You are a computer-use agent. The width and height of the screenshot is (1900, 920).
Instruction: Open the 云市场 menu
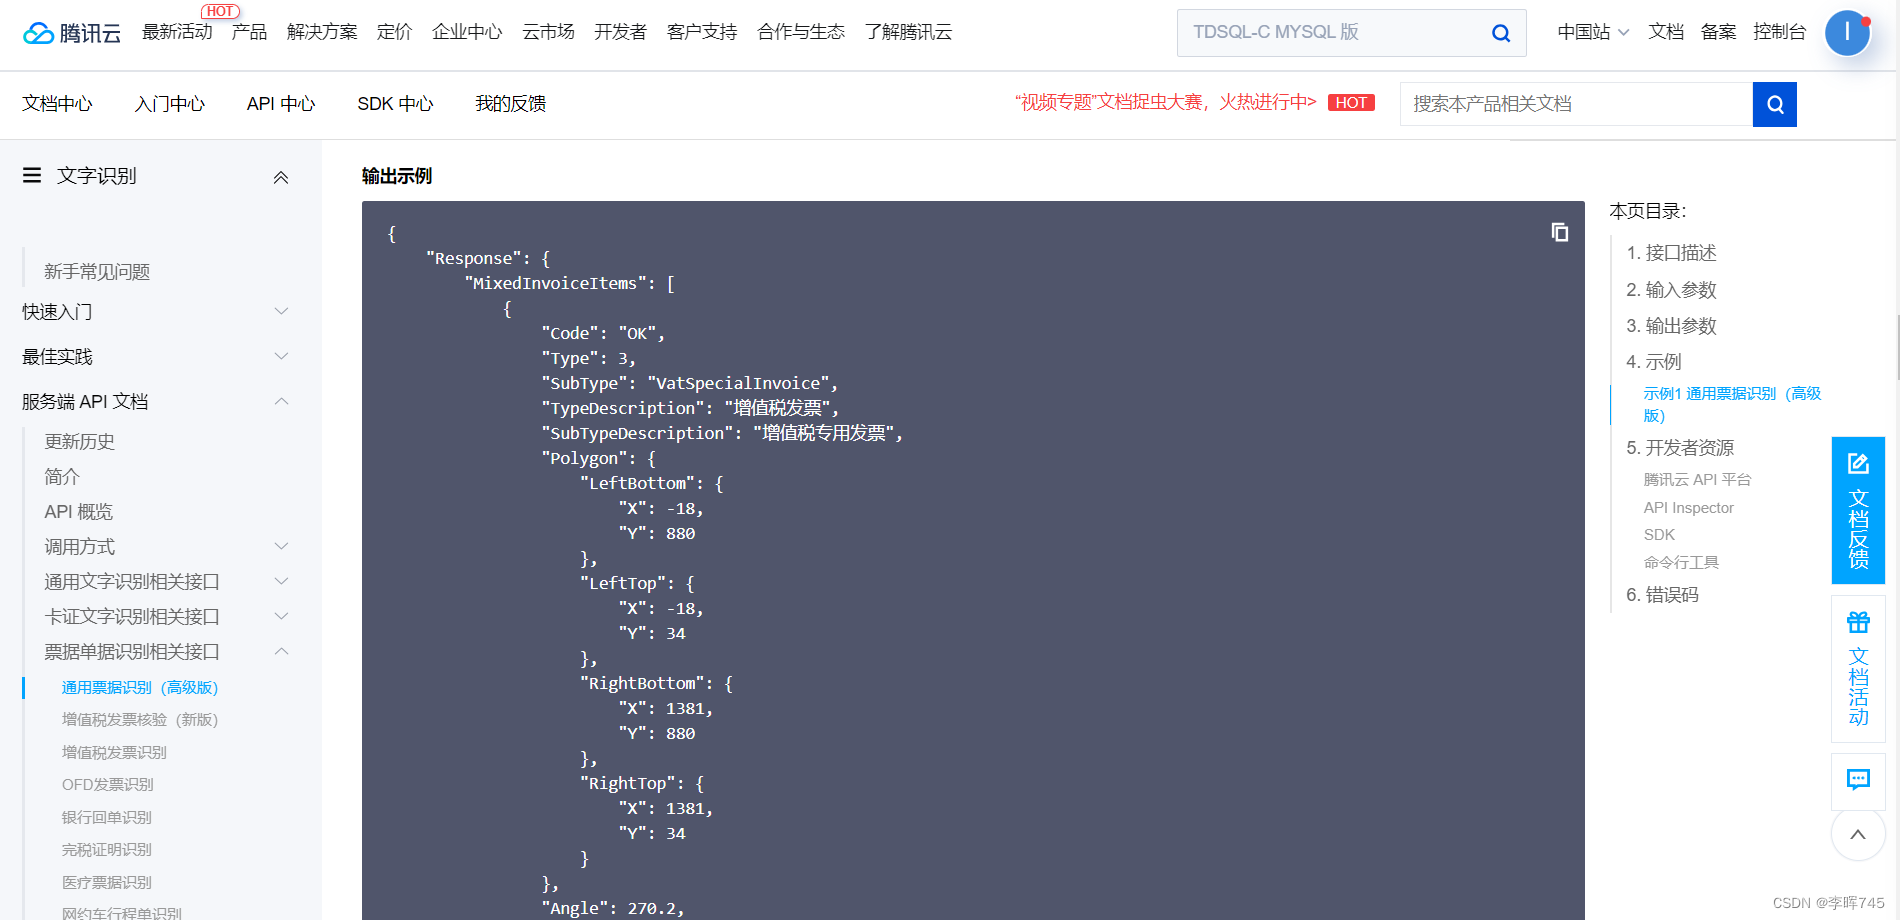(x=548, y=32)
